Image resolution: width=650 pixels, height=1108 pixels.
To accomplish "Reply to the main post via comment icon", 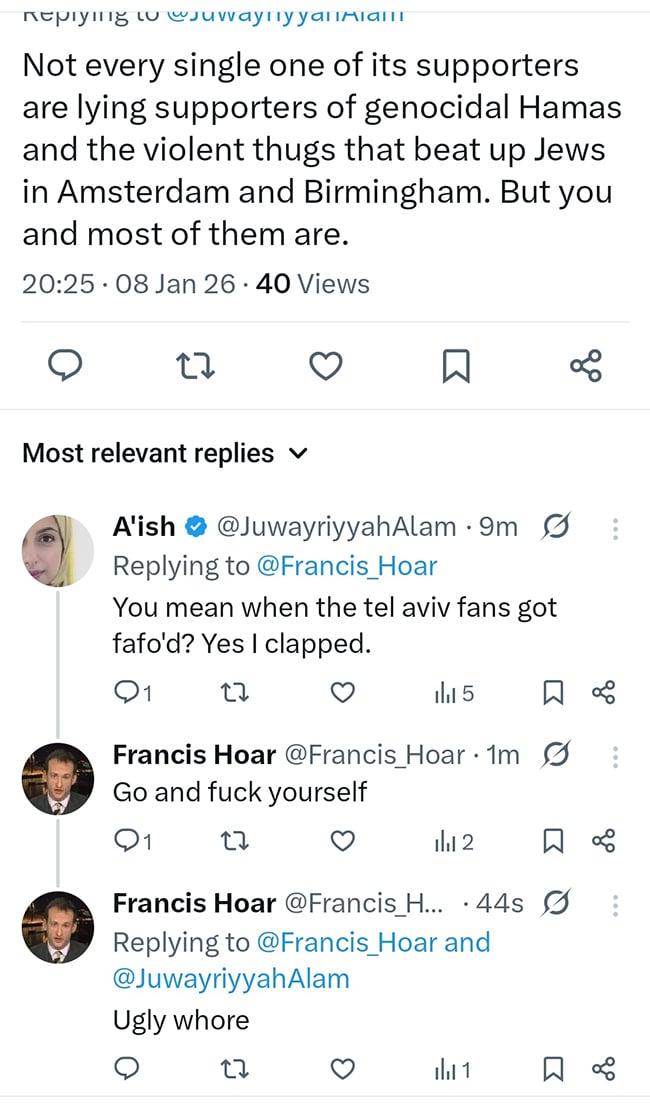I will coord(66,366).
